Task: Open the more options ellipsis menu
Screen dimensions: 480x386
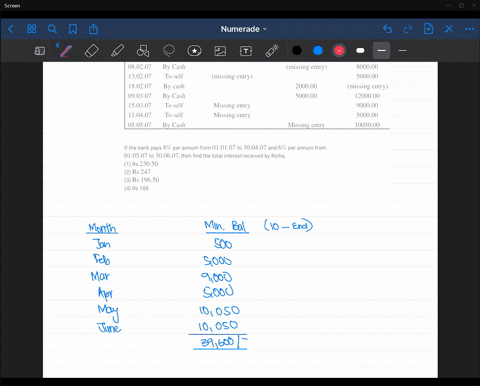Action: click(x=469, y=29)
